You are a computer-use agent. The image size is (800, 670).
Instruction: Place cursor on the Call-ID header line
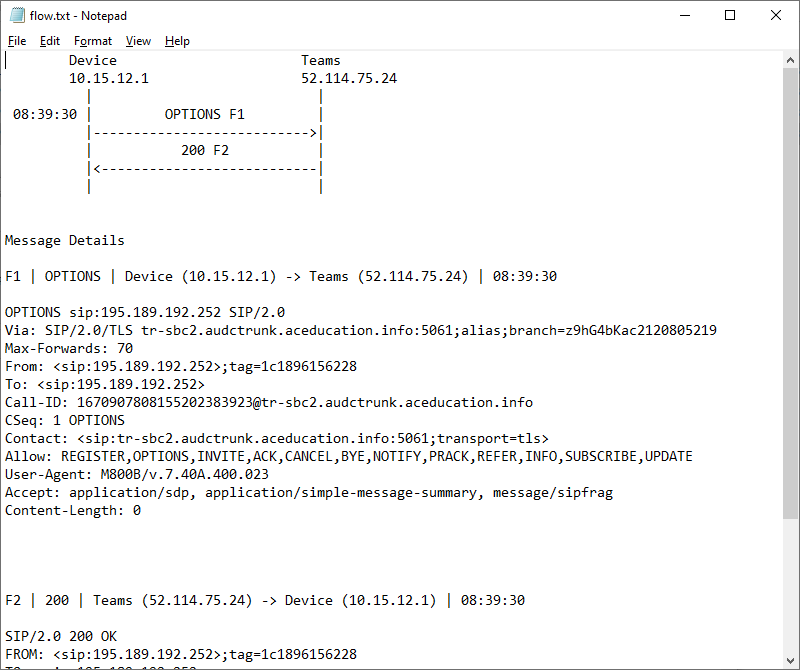point(200,402)
